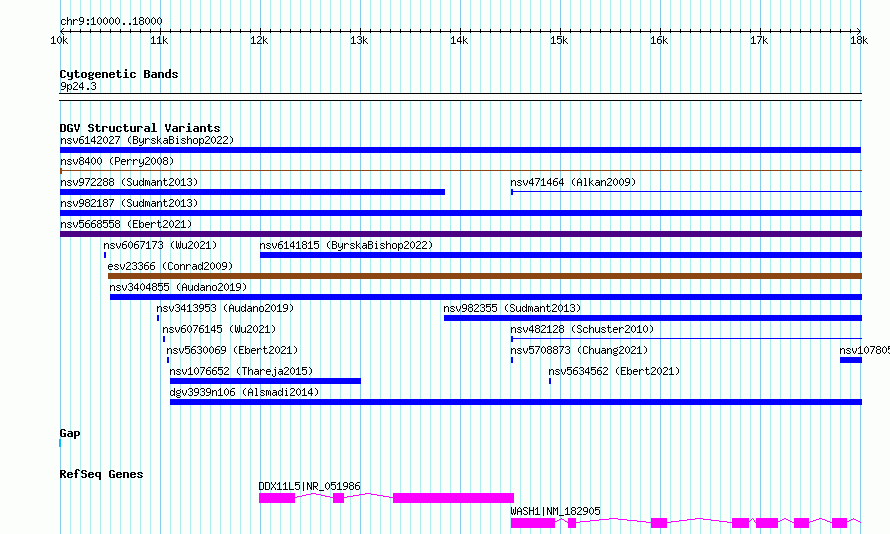This screenshot has height=534, width=890.
Task: Click the WASH1|NM_182905 gene label
Action: (555, 511)
